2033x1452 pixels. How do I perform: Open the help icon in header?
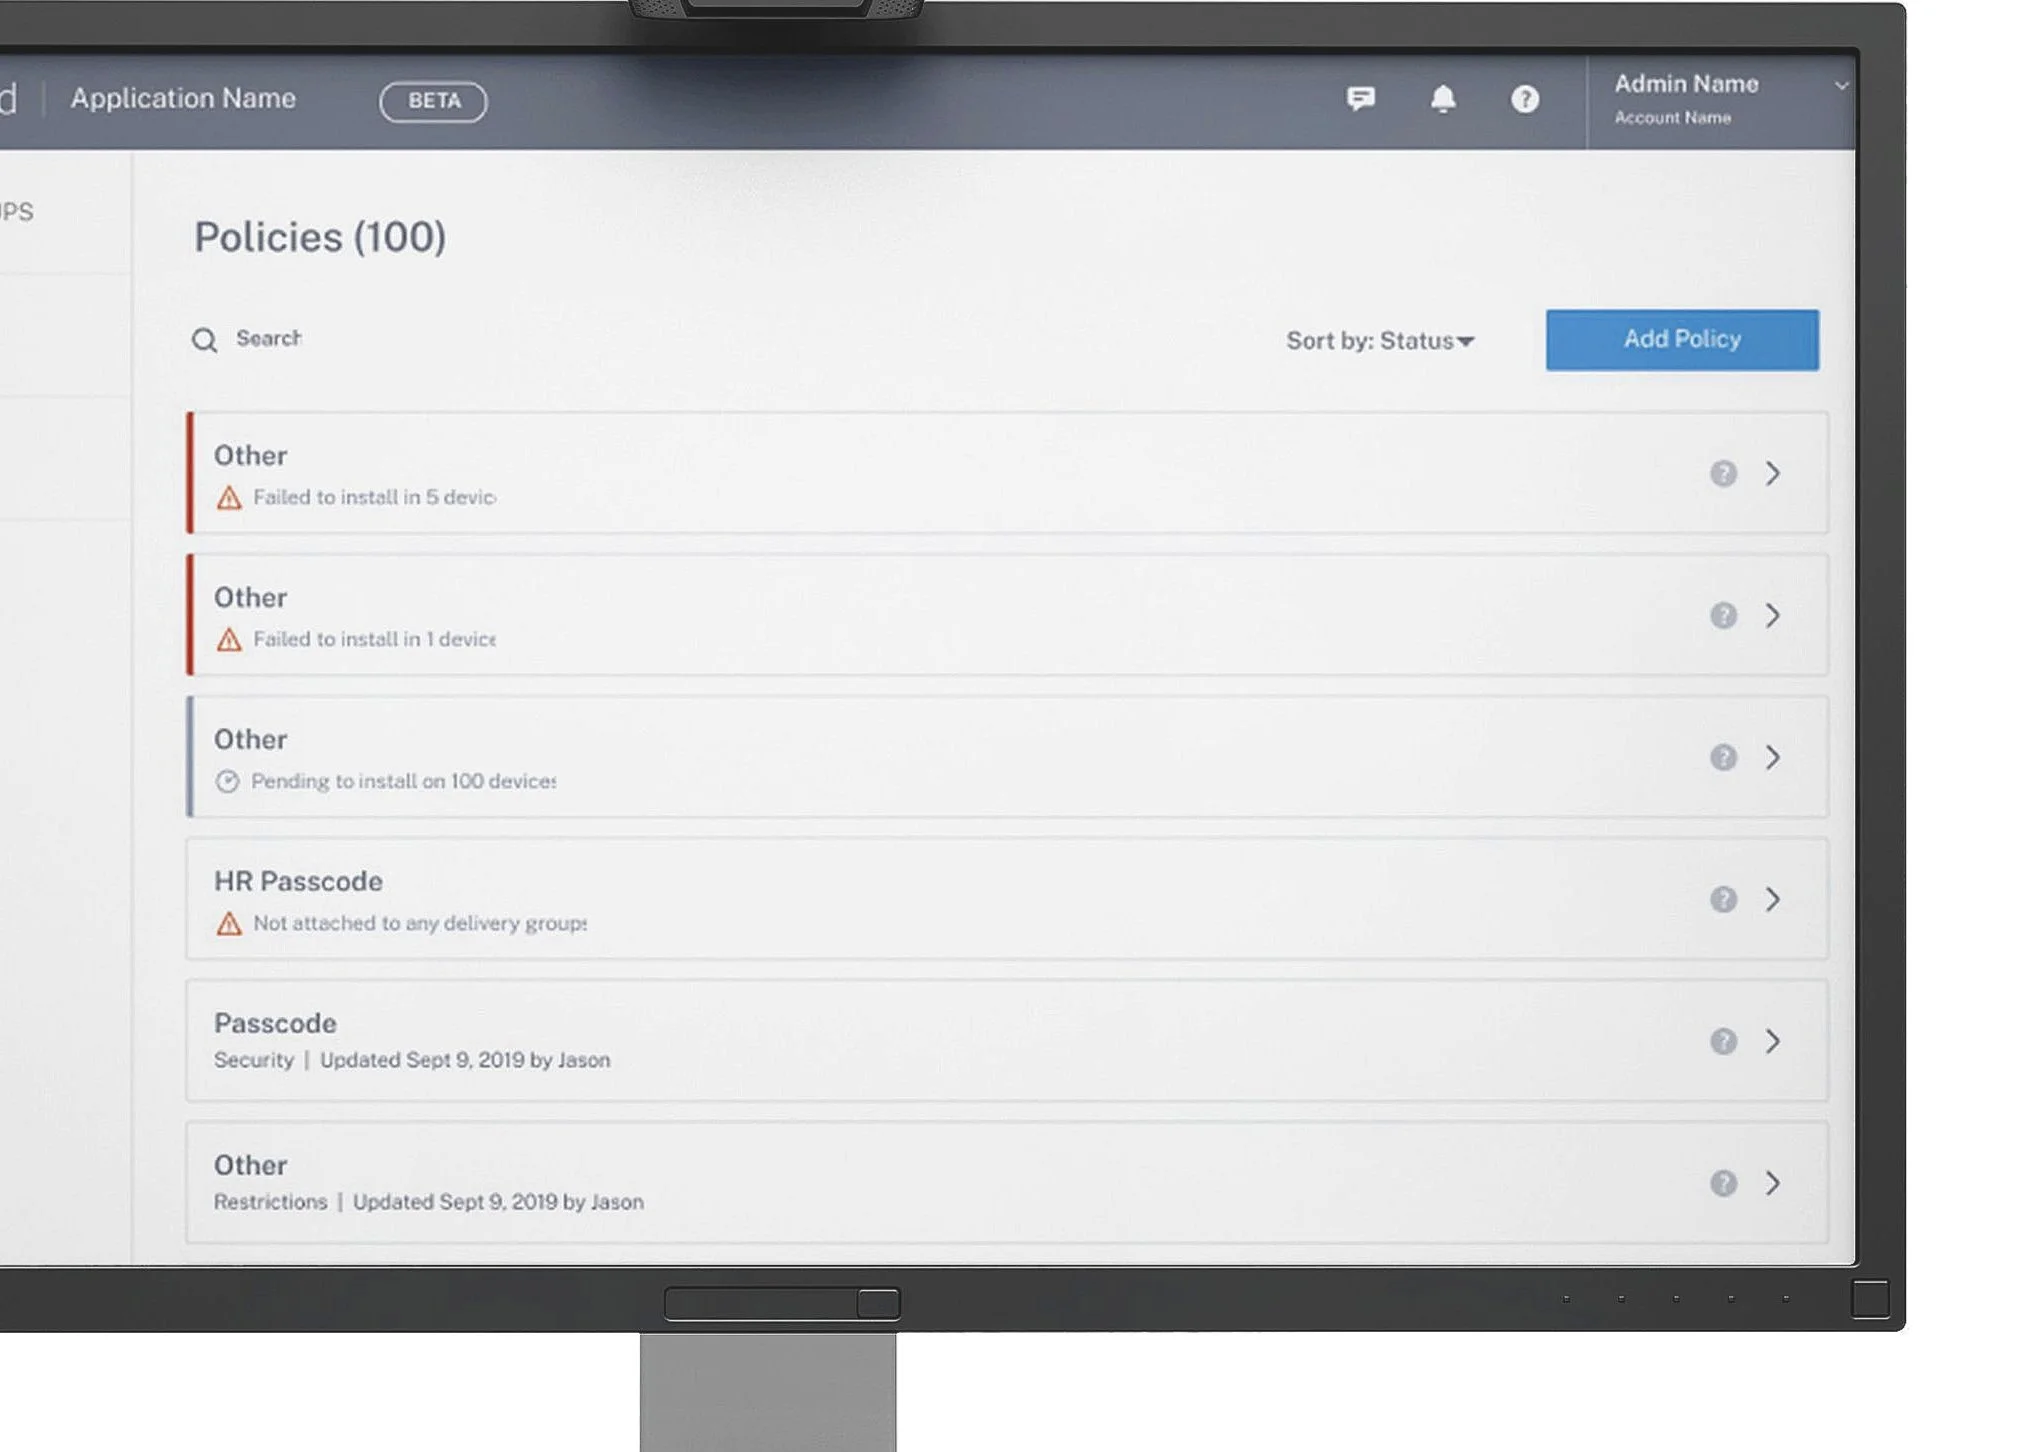click(1524, 98)
